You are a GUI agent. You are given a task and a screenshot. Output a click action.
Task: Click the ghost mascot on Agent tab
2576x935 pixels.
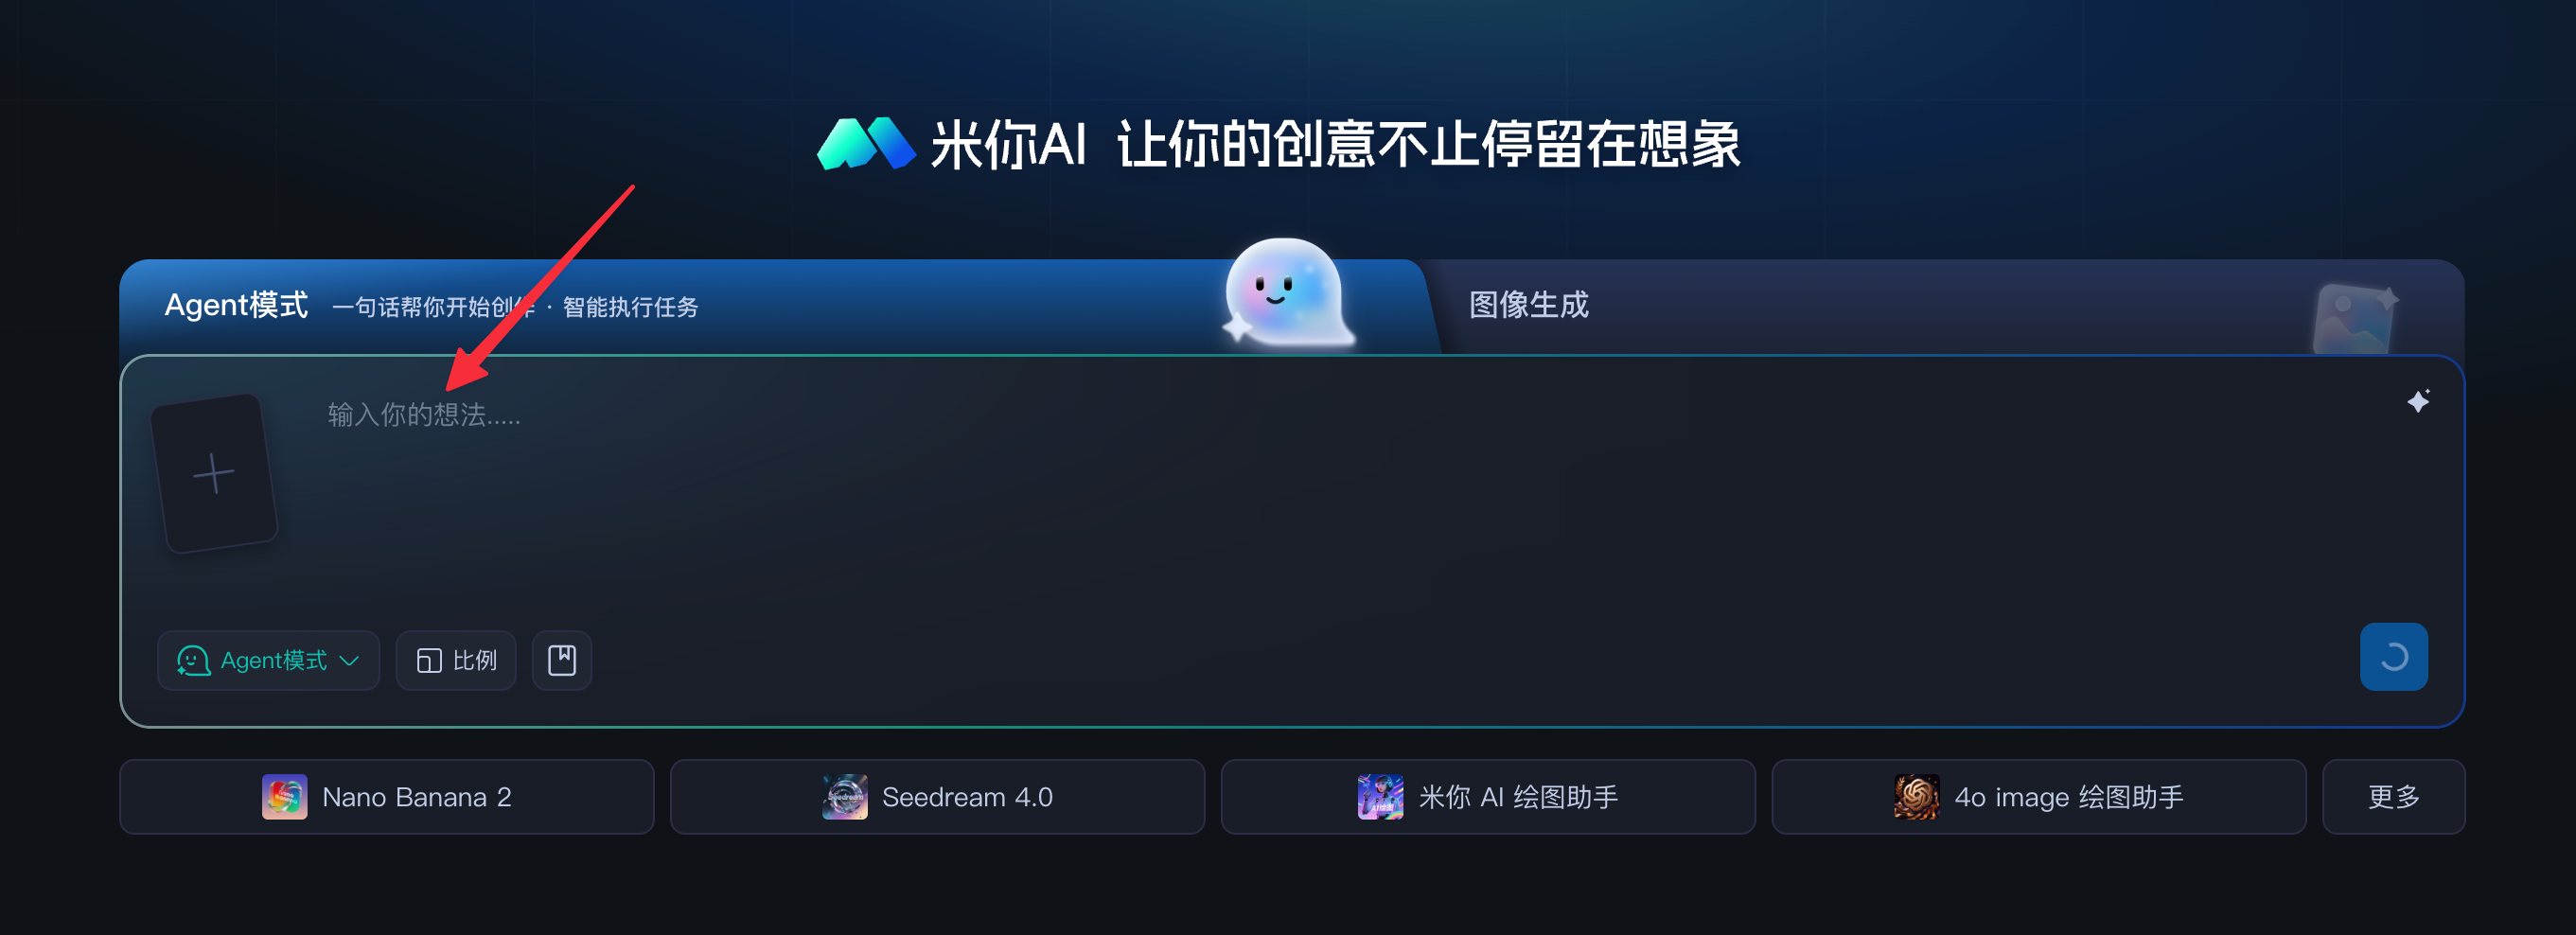(1287, 294)
